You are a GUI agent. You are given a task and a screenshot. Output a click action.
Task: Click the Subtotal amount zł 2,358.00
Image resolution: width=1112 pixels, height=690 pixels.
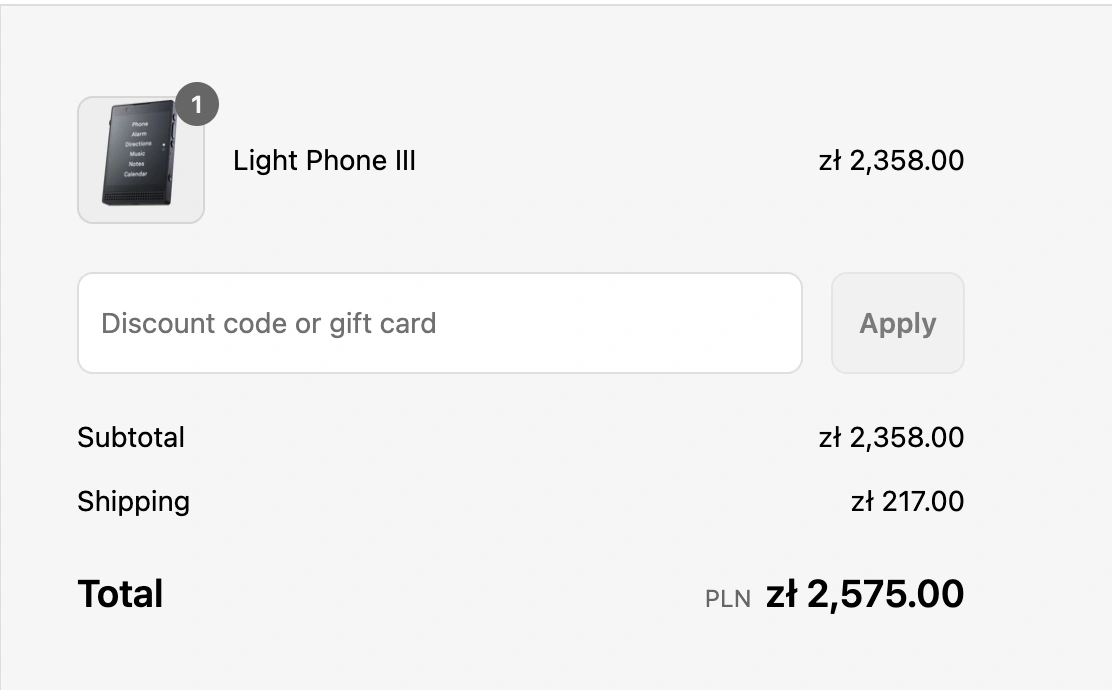(891, 438)
